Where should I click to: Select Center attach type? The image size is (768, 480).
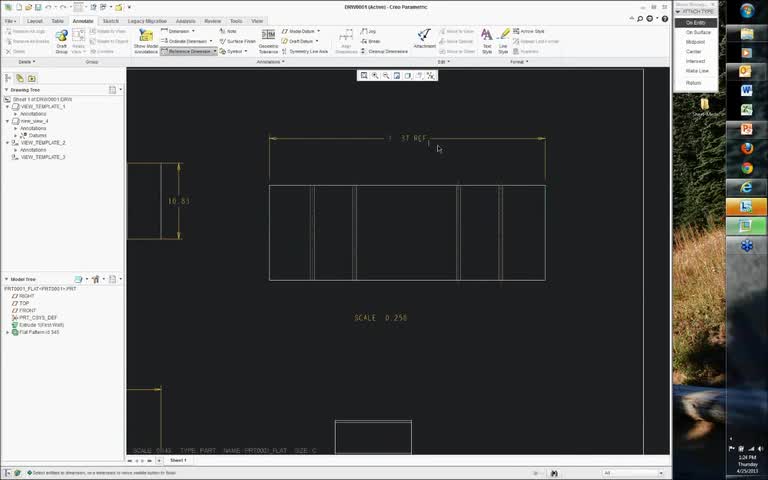click(x=696, y=51)
